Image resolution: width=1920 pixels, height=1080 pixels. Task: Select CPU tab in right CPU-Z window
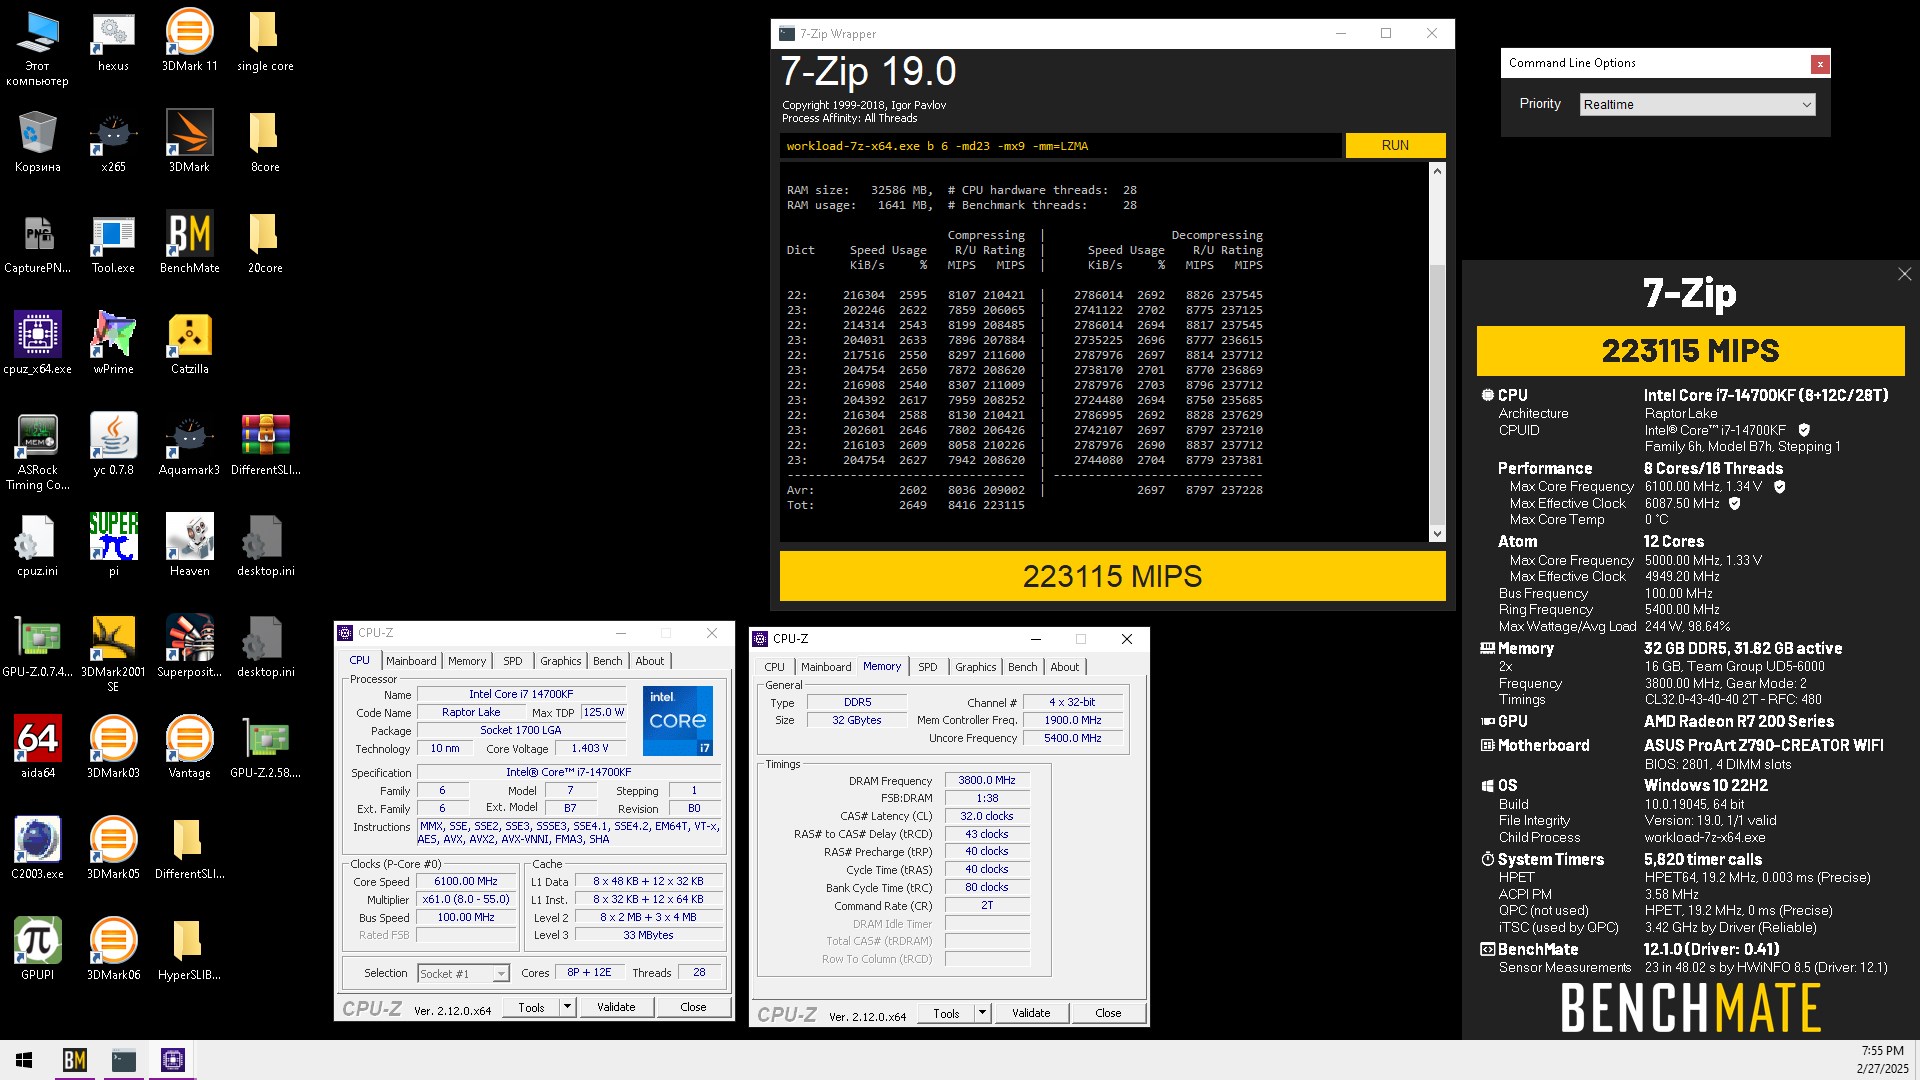pyautogui.click(x=774, y=667)
